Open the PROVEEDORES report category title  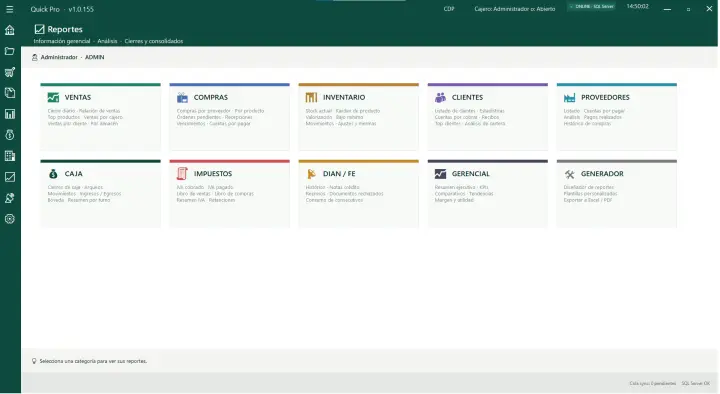pyautogui.click(x=605, y=97)
